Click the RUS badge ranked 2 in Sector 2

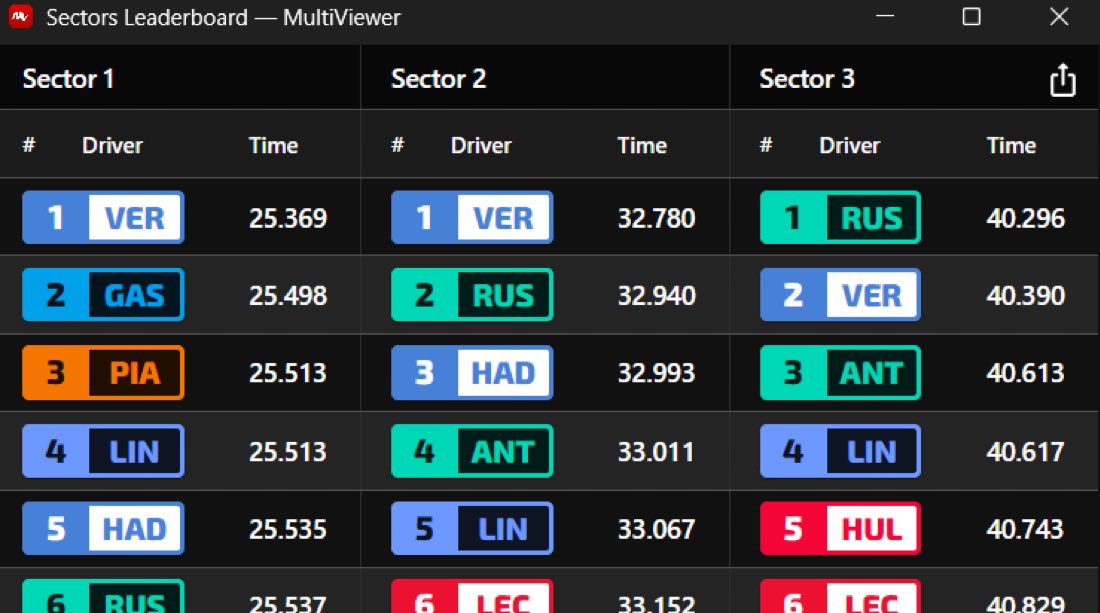pyautogui.click(x=472, y=295)
